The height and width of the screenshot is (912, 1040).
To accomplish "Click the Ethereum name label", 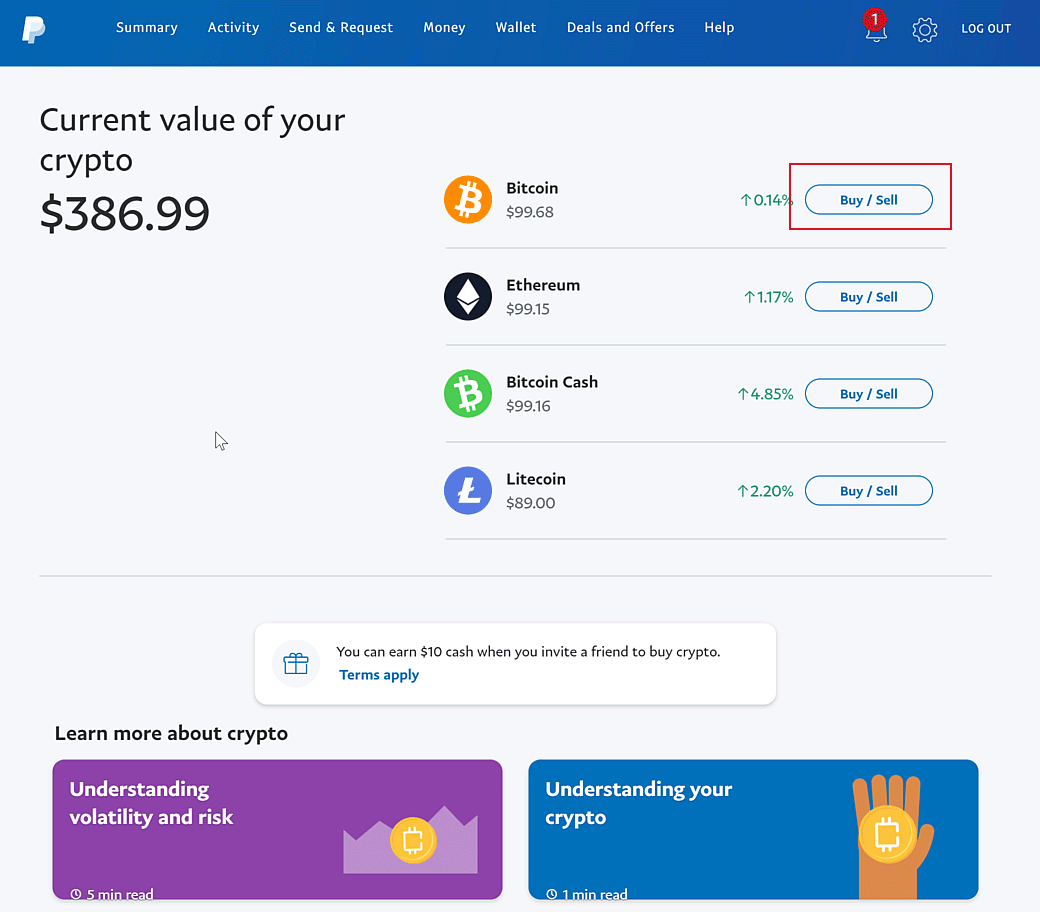I will 543,285.
